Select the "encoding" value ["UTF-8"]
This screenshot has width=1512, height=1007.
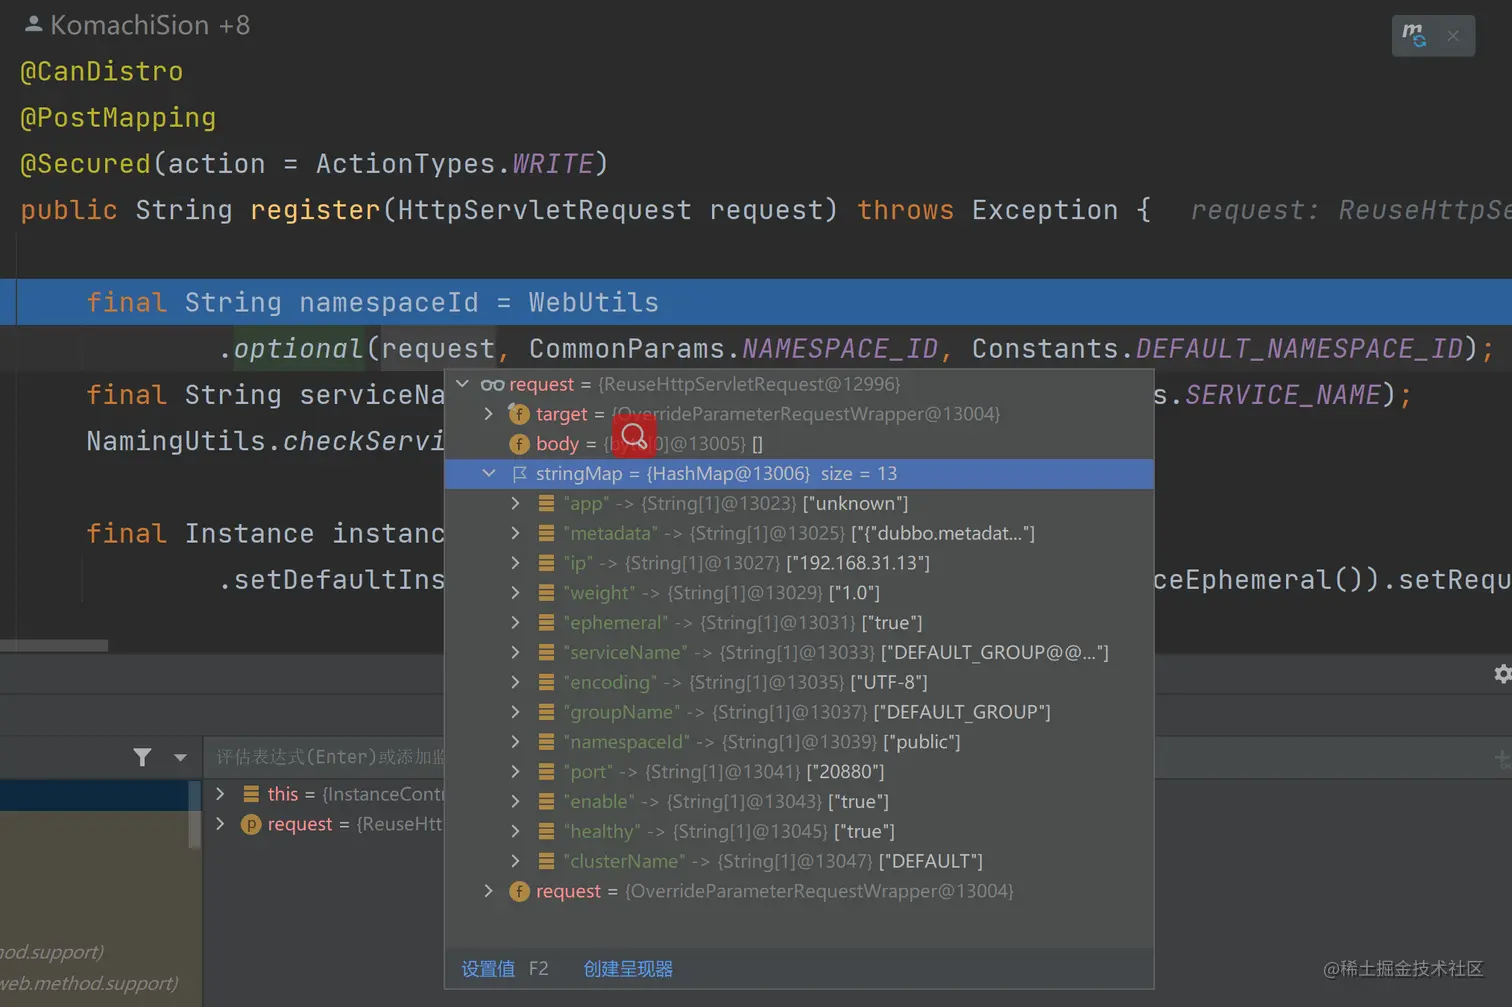pos(889,682)
